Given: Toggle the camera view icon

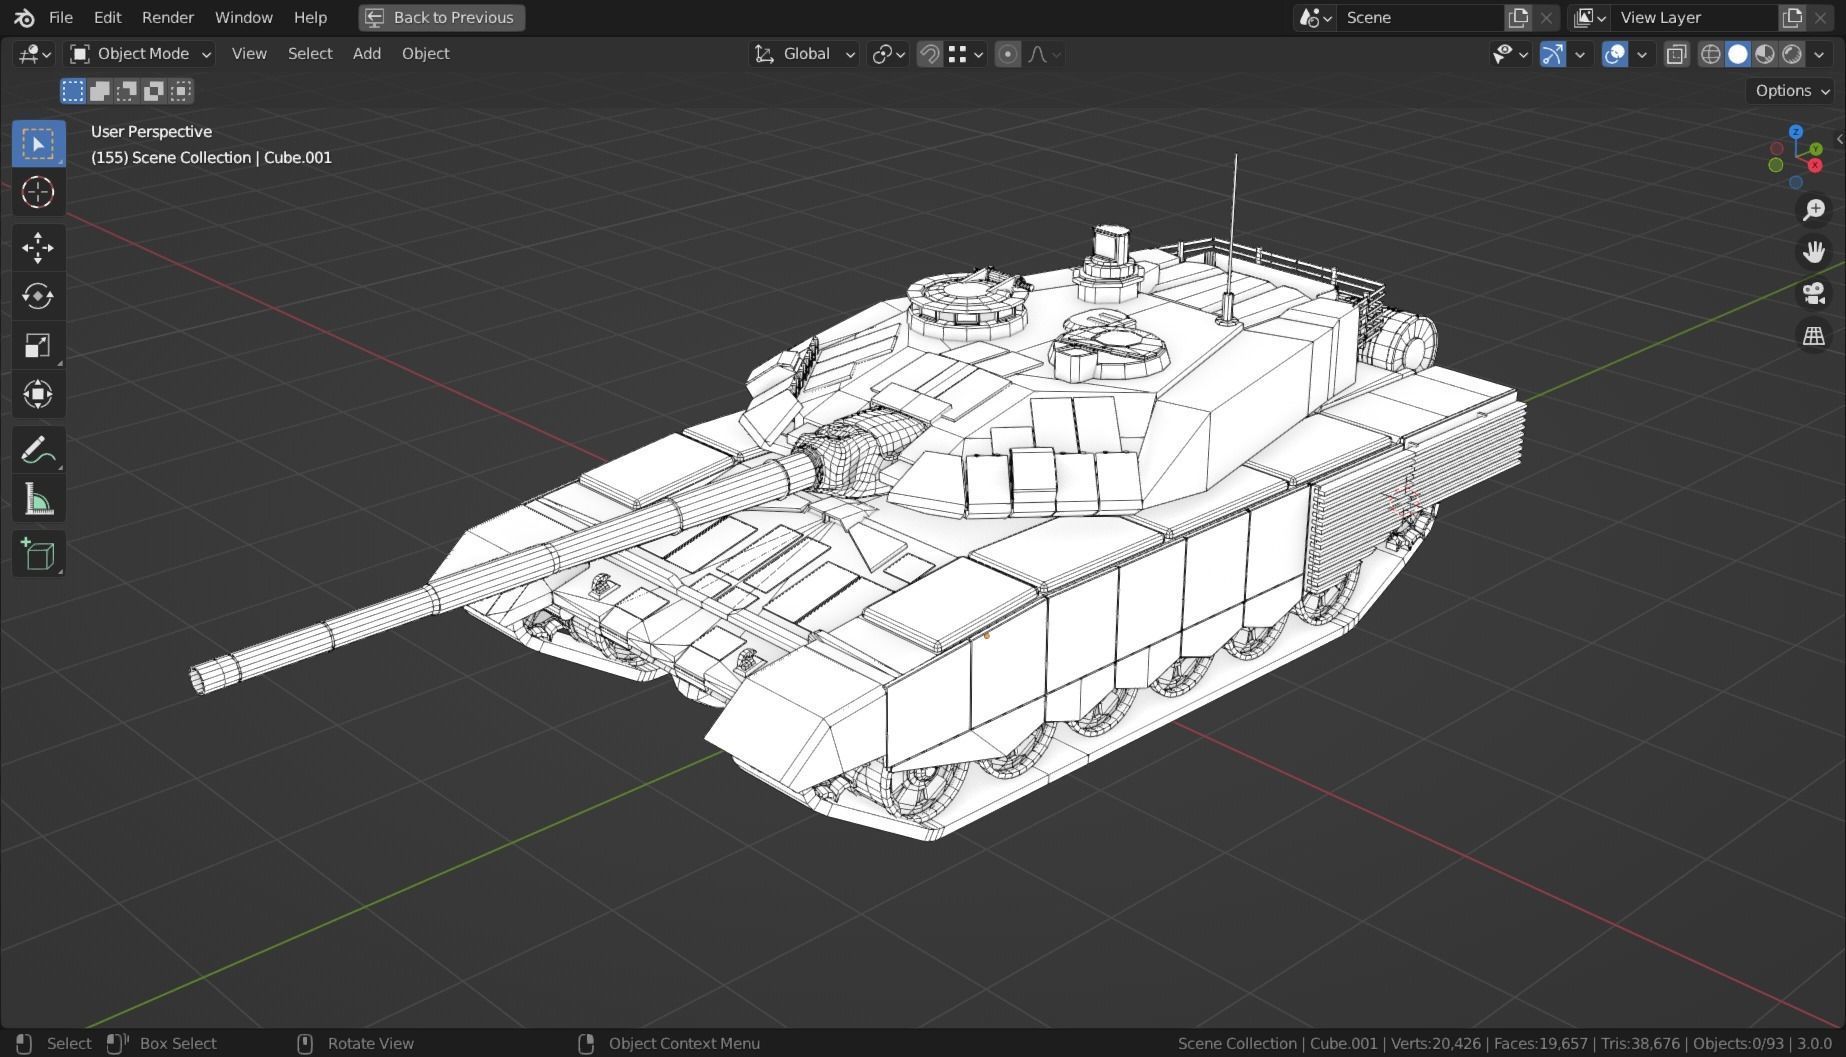Looking at the screenshot, I should point(1813,293).
